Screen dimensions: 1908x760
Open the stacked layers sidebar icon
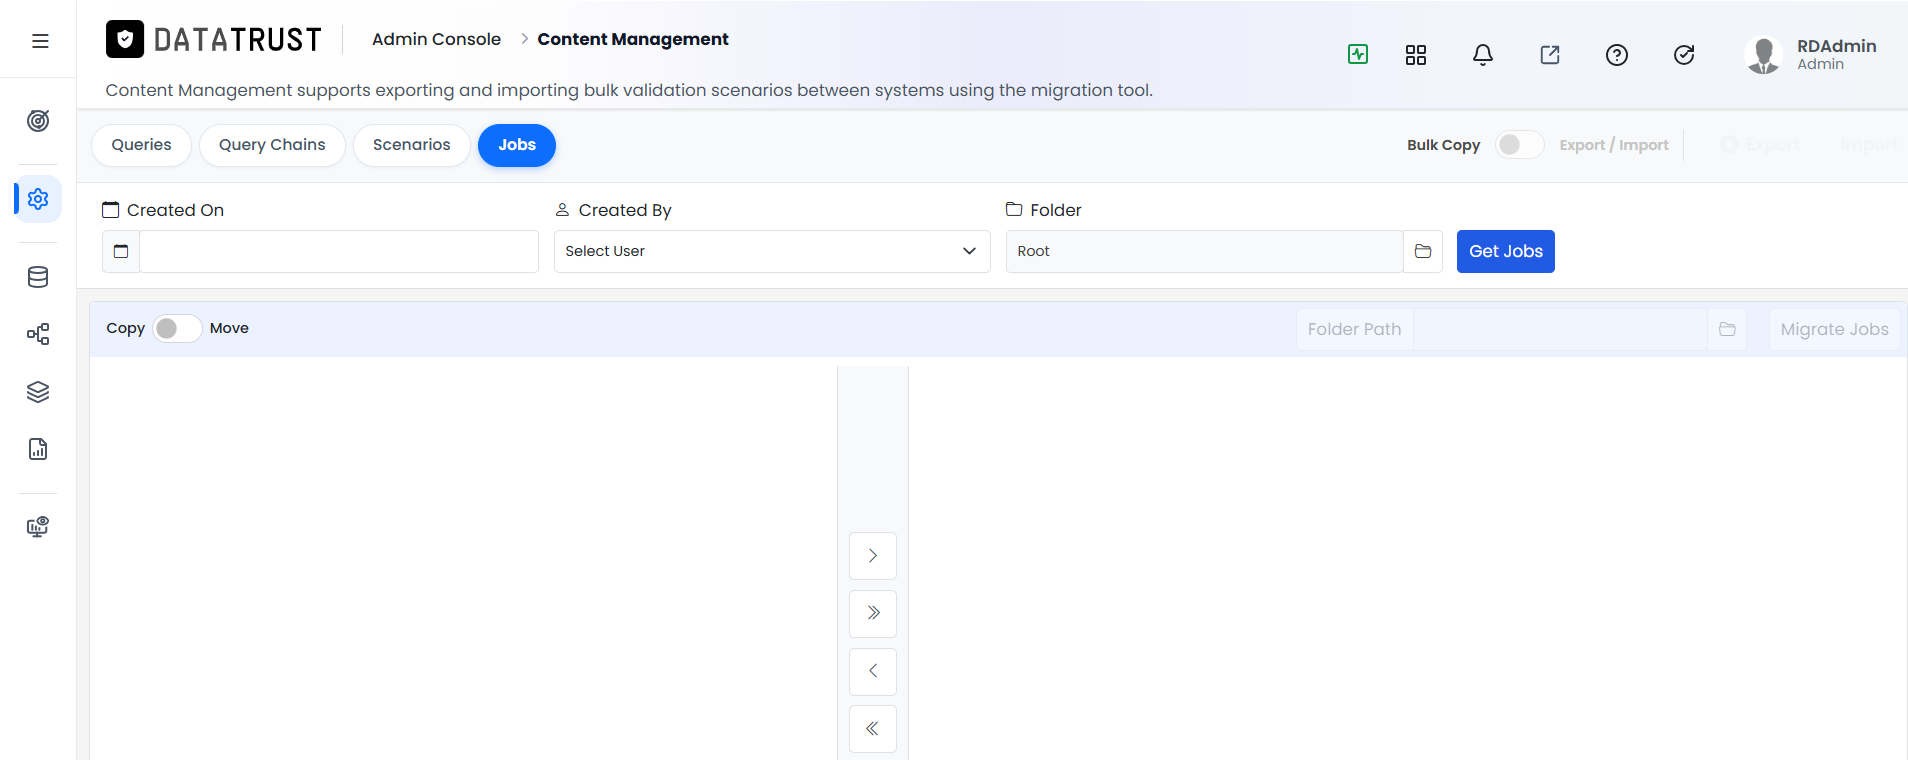point(38,392)
